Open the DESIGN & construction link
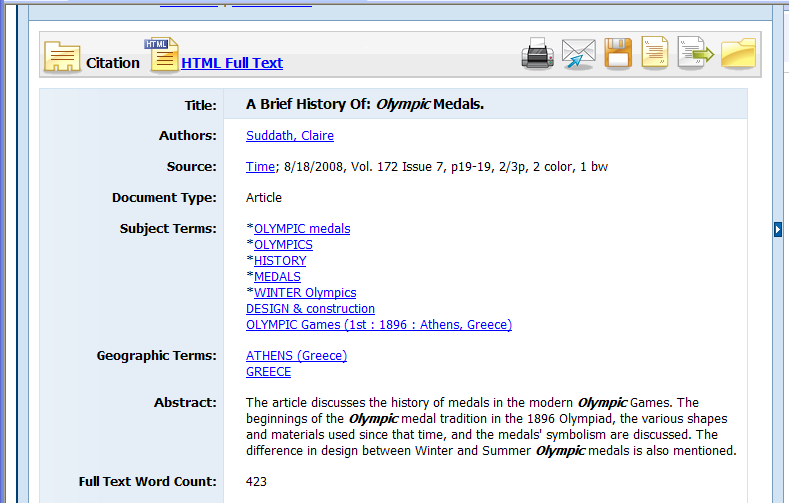This screenshot has height=503, width=789. click(310, 309)
